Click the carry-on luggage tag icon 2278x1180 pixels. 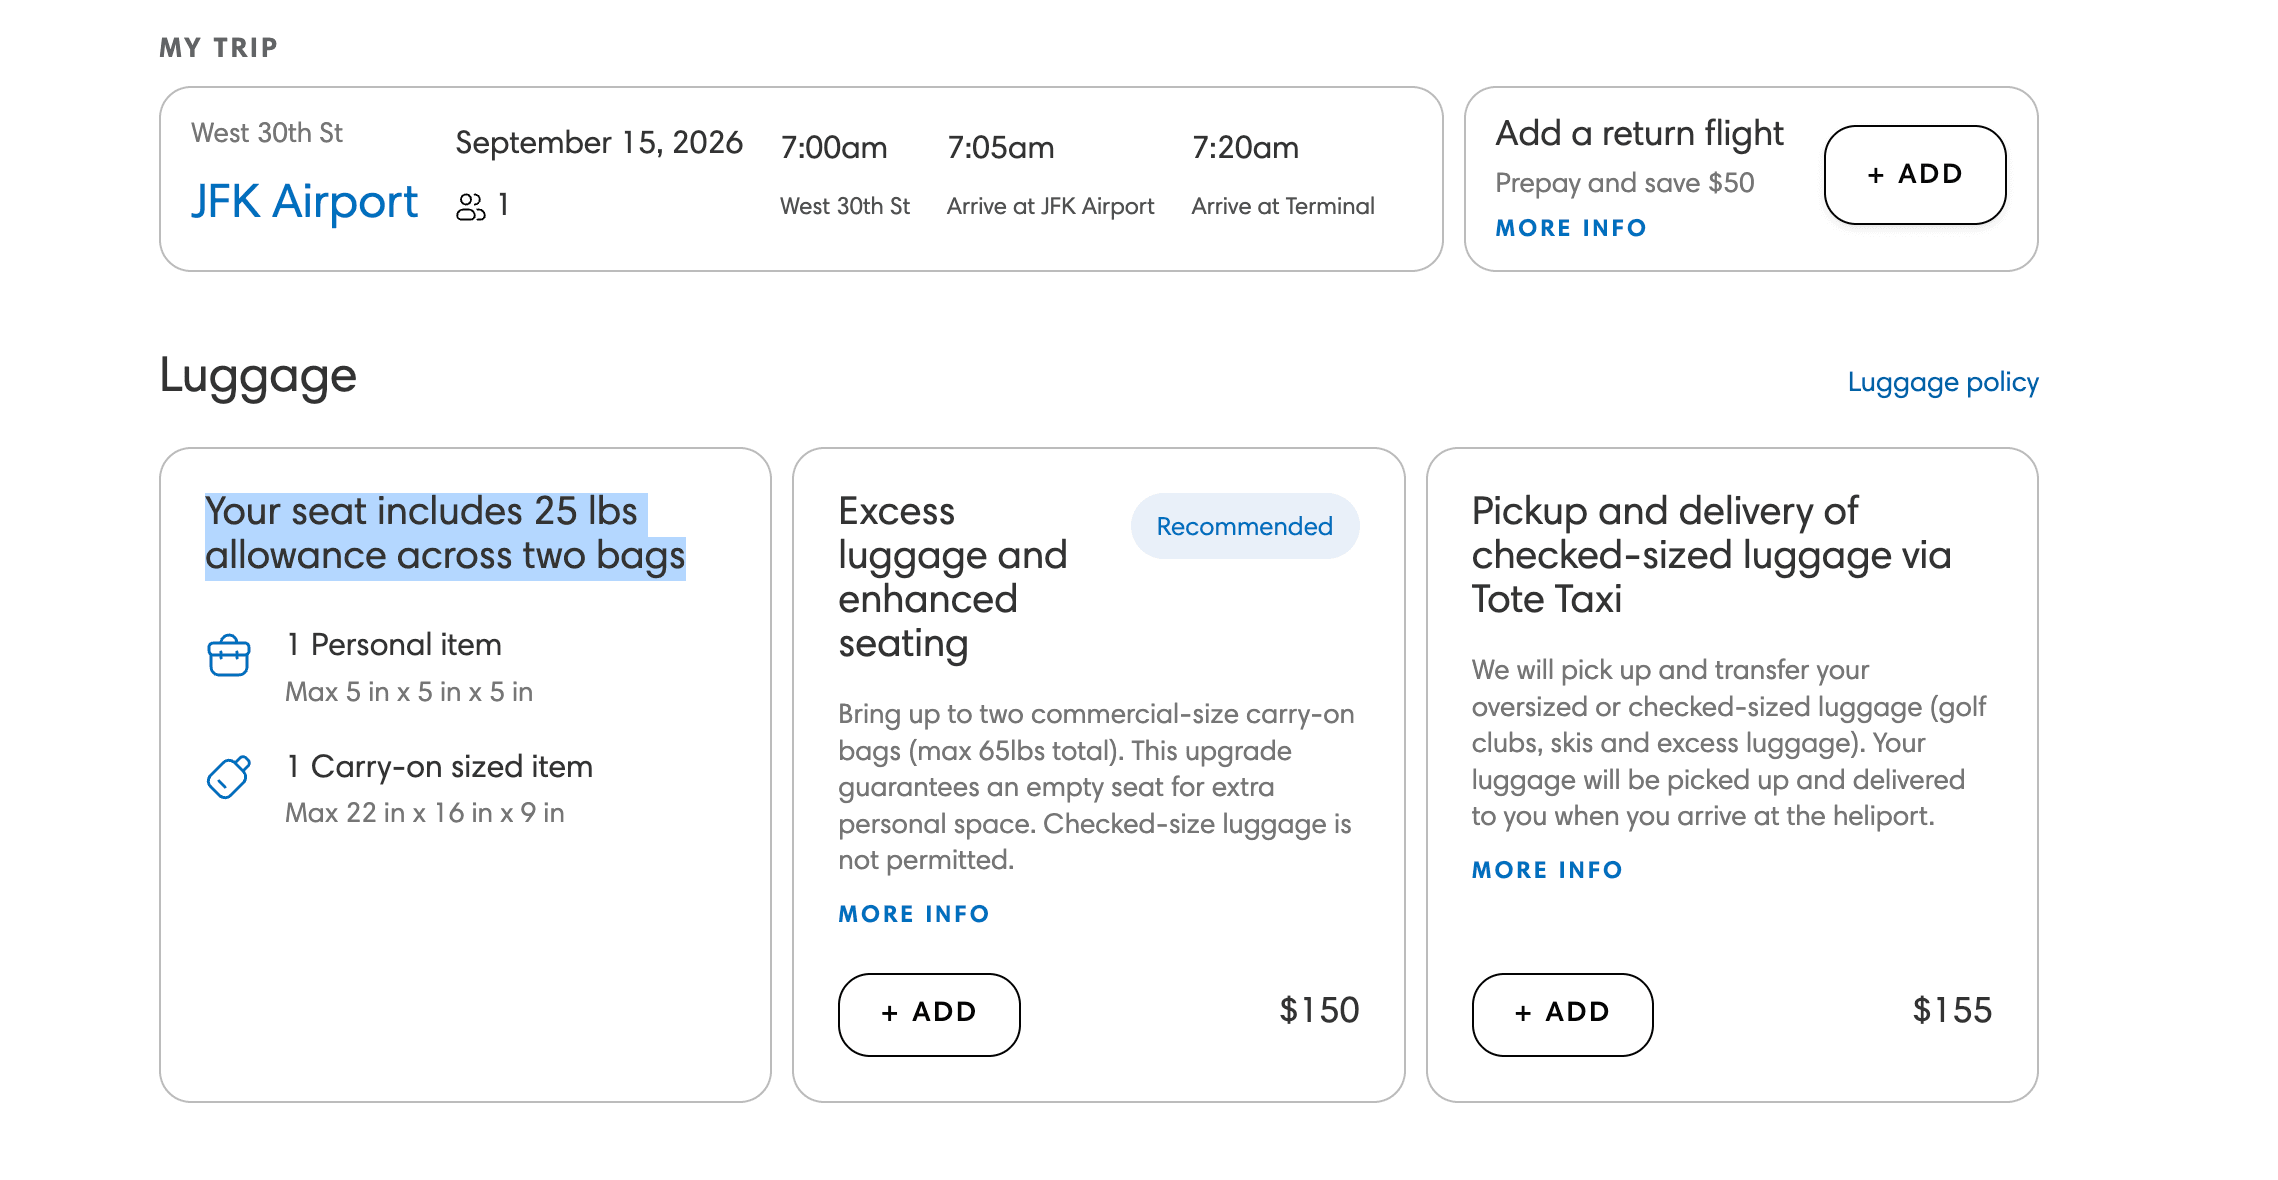coord(229,777)
